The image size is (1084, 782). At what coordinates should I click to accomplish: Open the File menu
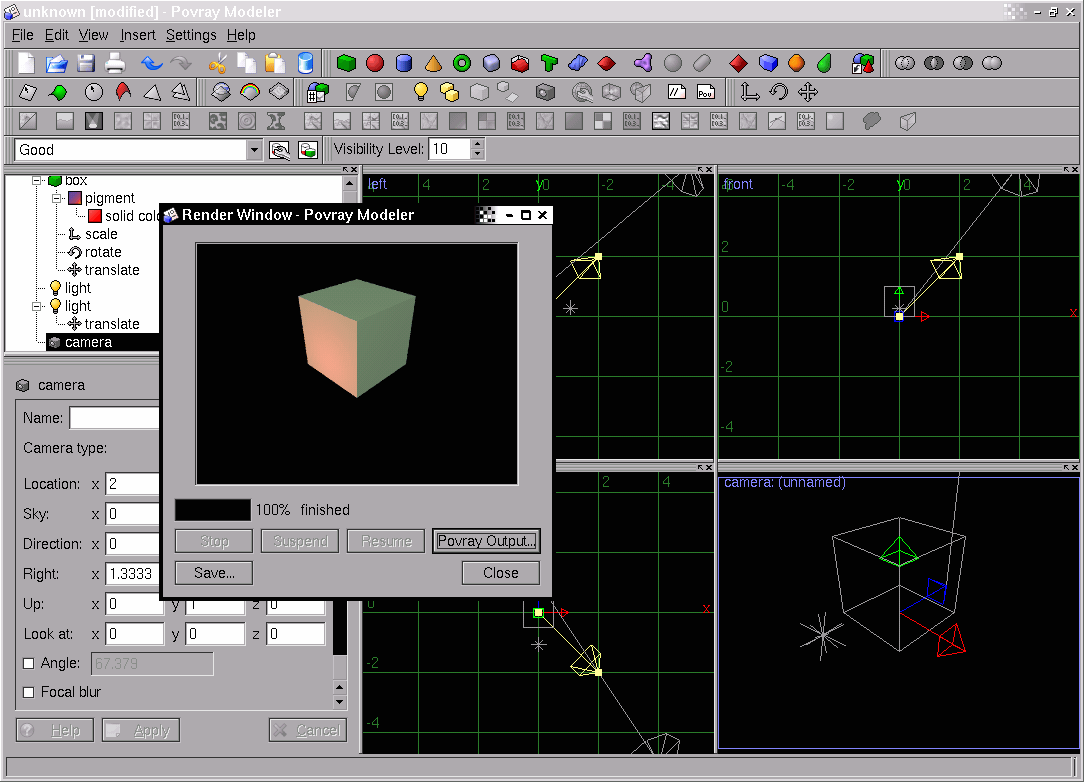22,35
